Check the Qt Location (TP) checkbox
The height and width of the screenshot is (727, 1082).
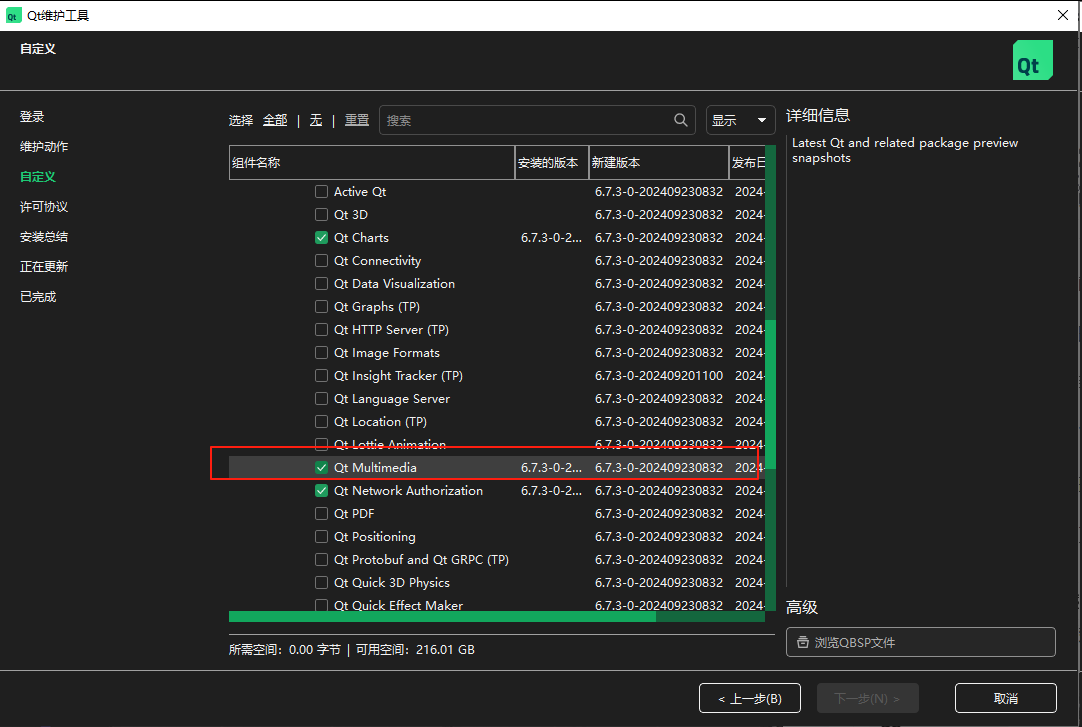click(321, 421)
